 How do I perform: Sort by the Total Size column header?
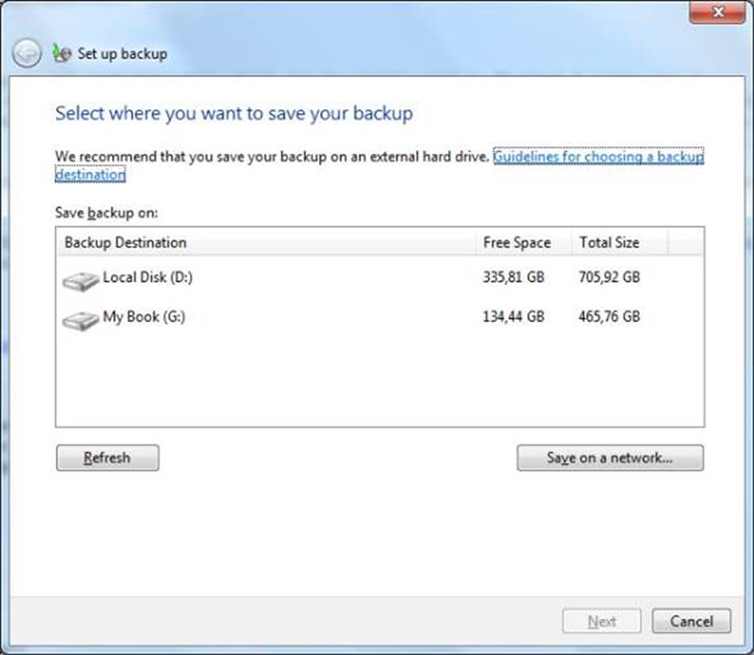click(609, 242)
